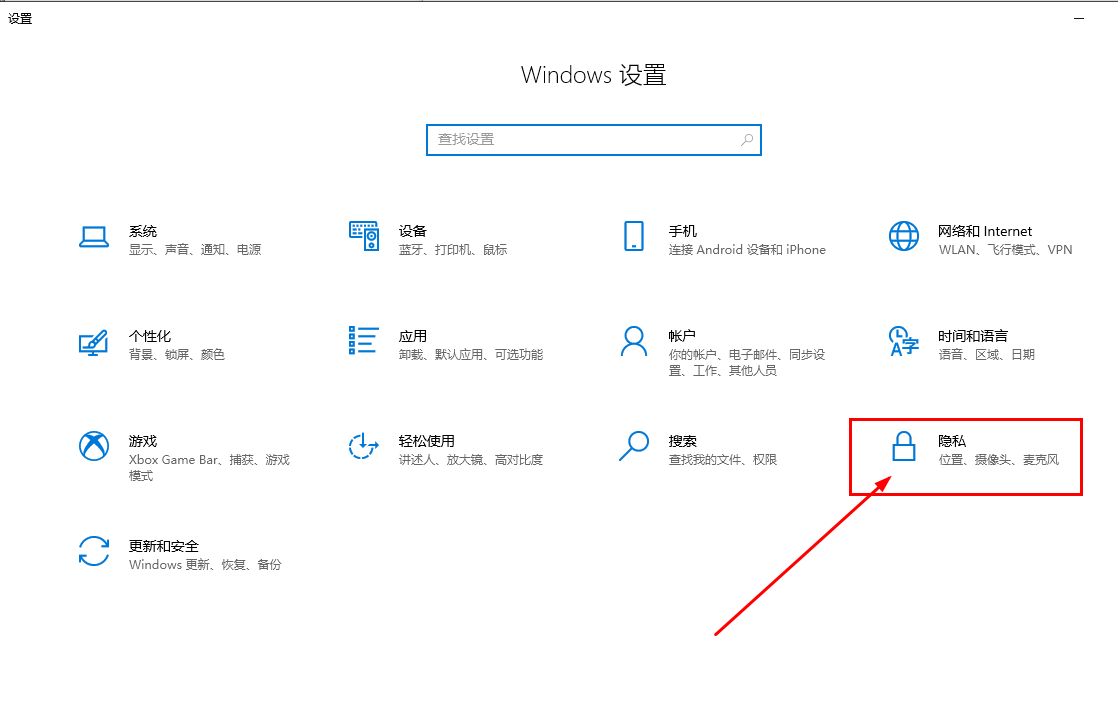Click the text WLAN、飞行模式、VPN
1118x706 pixels.
(x=1005, y=250)
